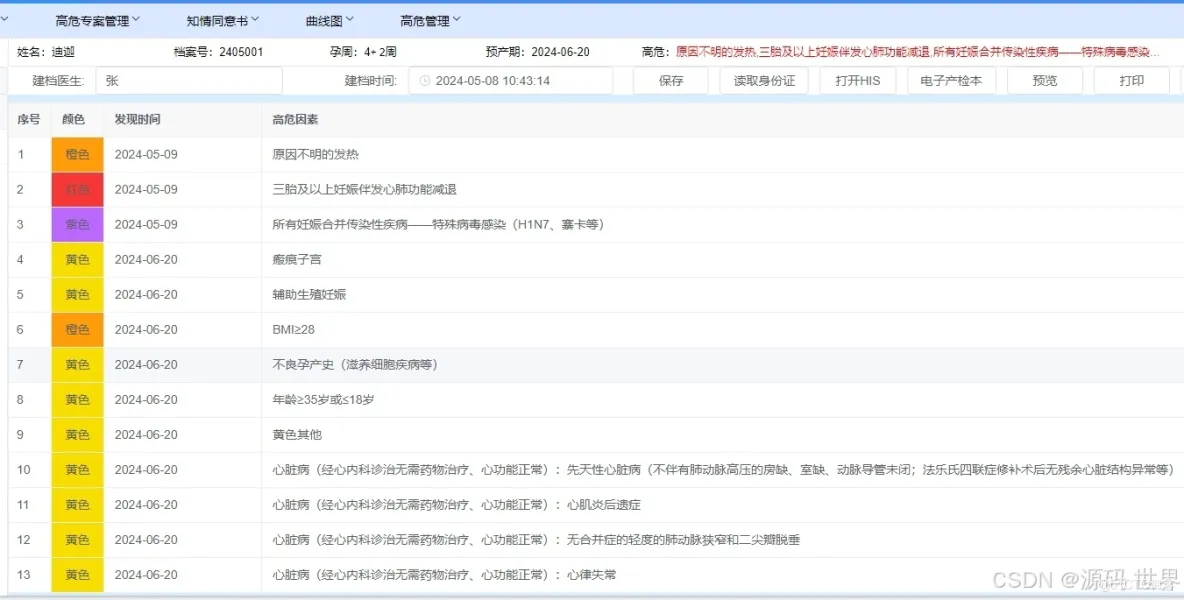1184x600 pixels.
Task: Click the 2024-05-09 date in row 1
Action: [146, 155]
